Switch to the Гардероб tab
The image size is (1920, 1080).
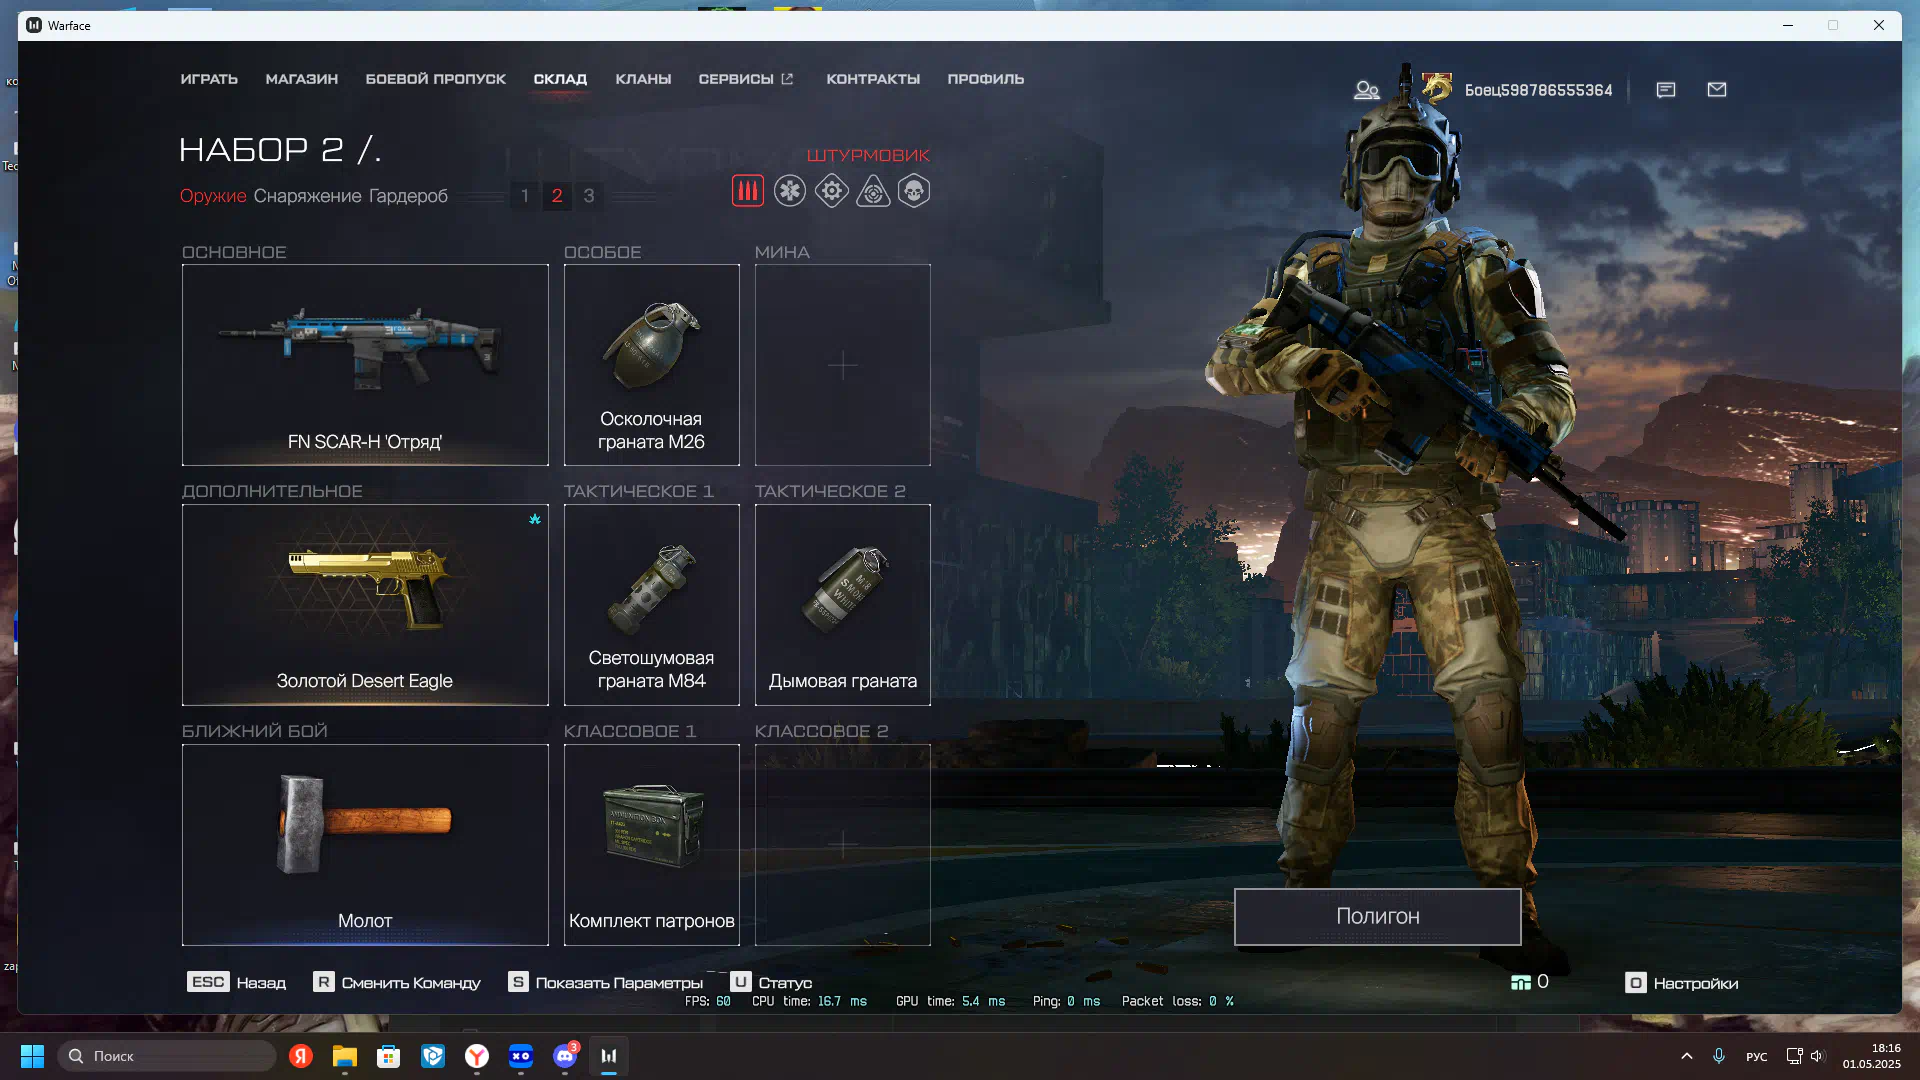(x=408, y=196)
